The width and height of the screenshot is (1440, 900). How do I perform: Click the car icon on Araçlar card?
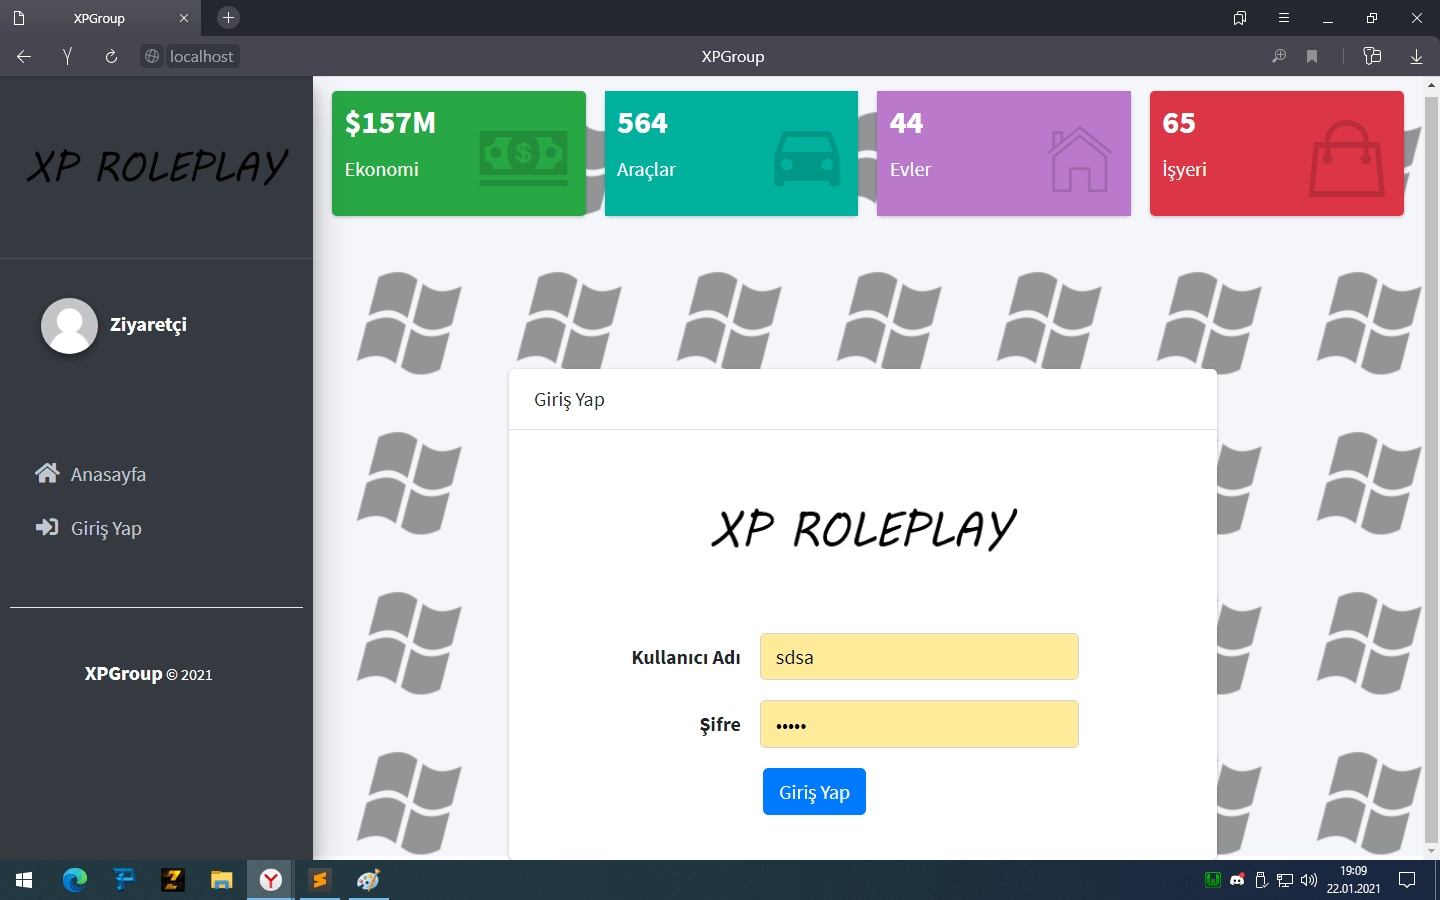[x=807, y=158]
